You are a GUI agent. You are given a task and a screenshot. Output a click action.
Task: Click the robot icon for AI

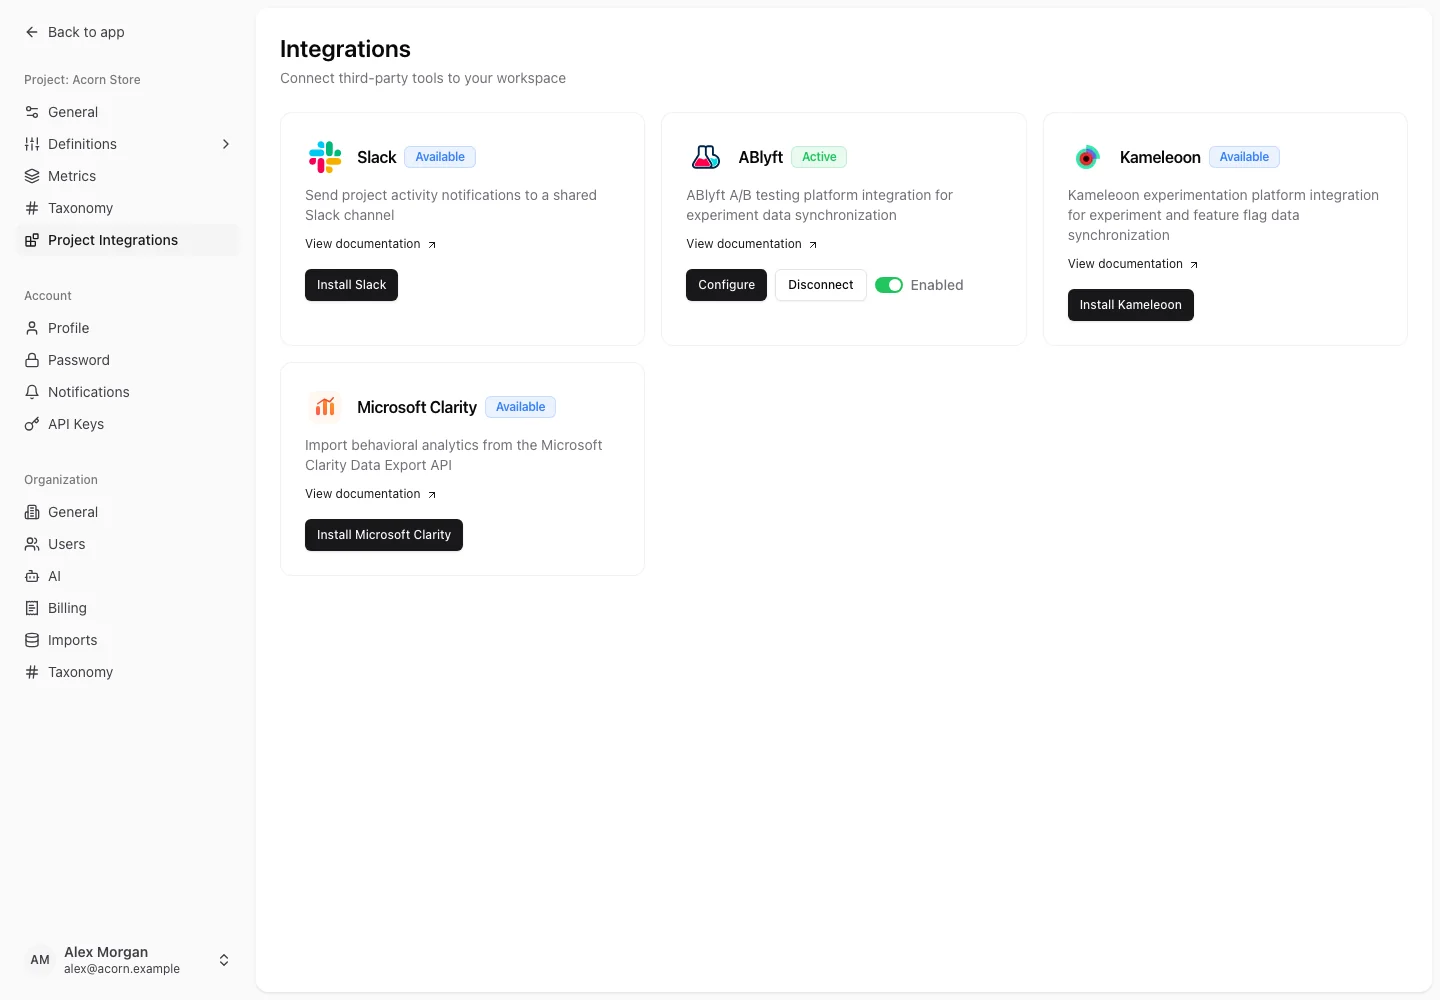click(32, 576)
